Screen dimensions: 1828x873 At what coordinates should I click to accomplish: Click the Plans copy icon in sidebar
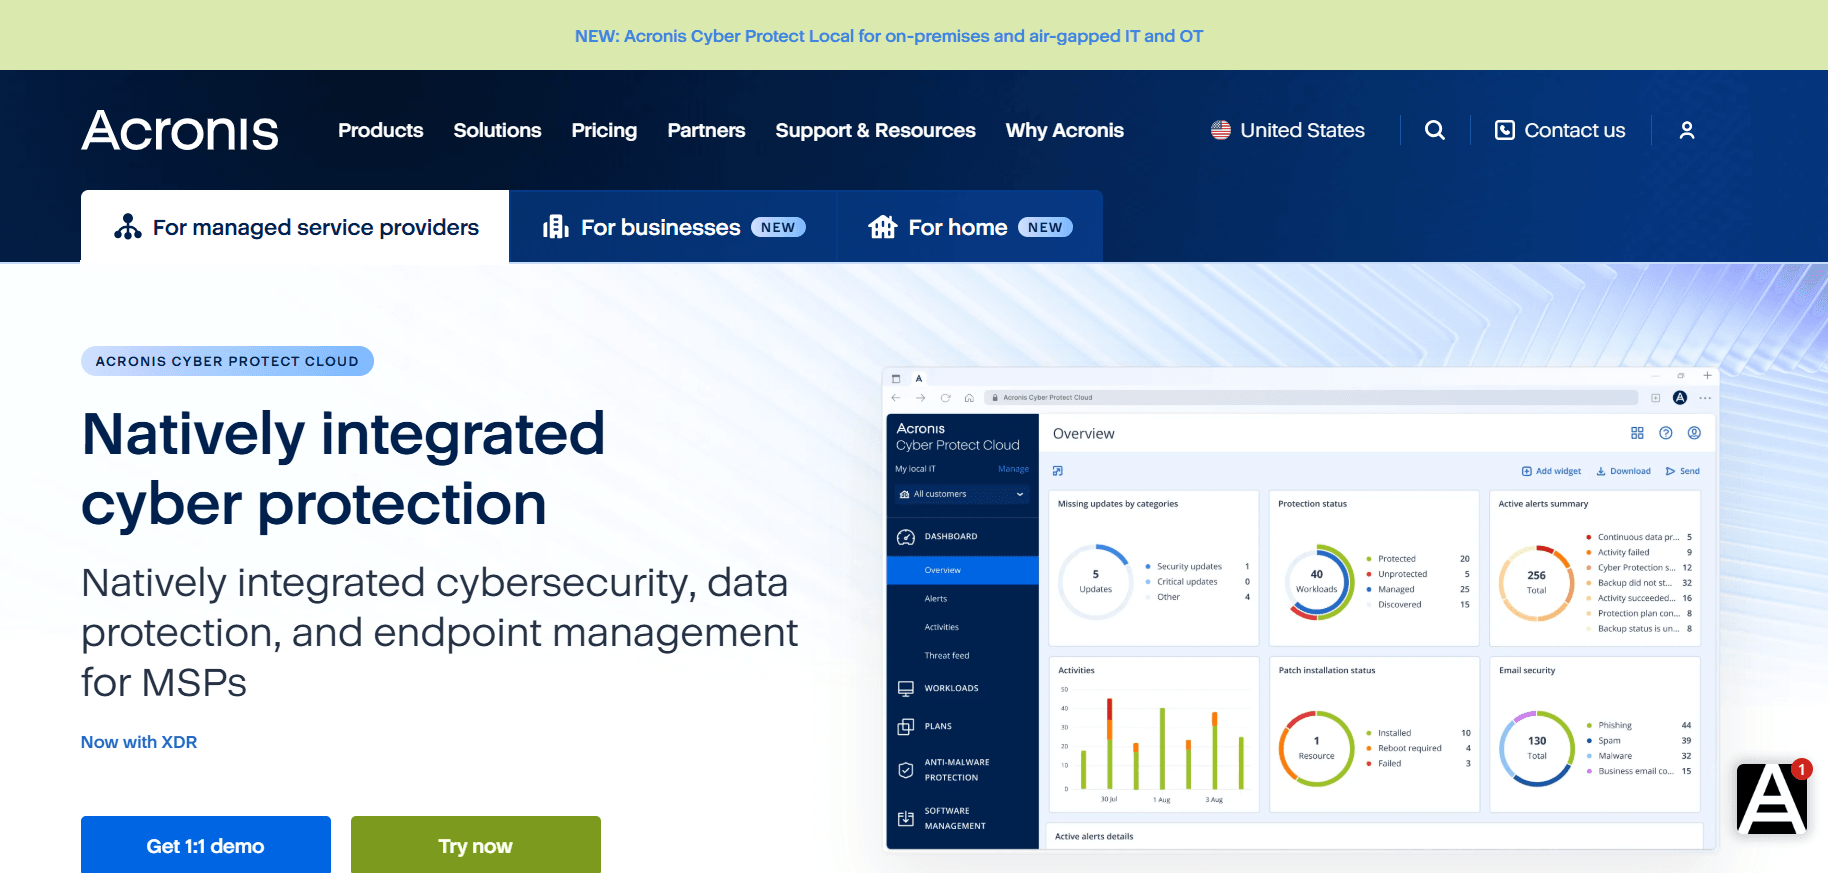[906, 727]
